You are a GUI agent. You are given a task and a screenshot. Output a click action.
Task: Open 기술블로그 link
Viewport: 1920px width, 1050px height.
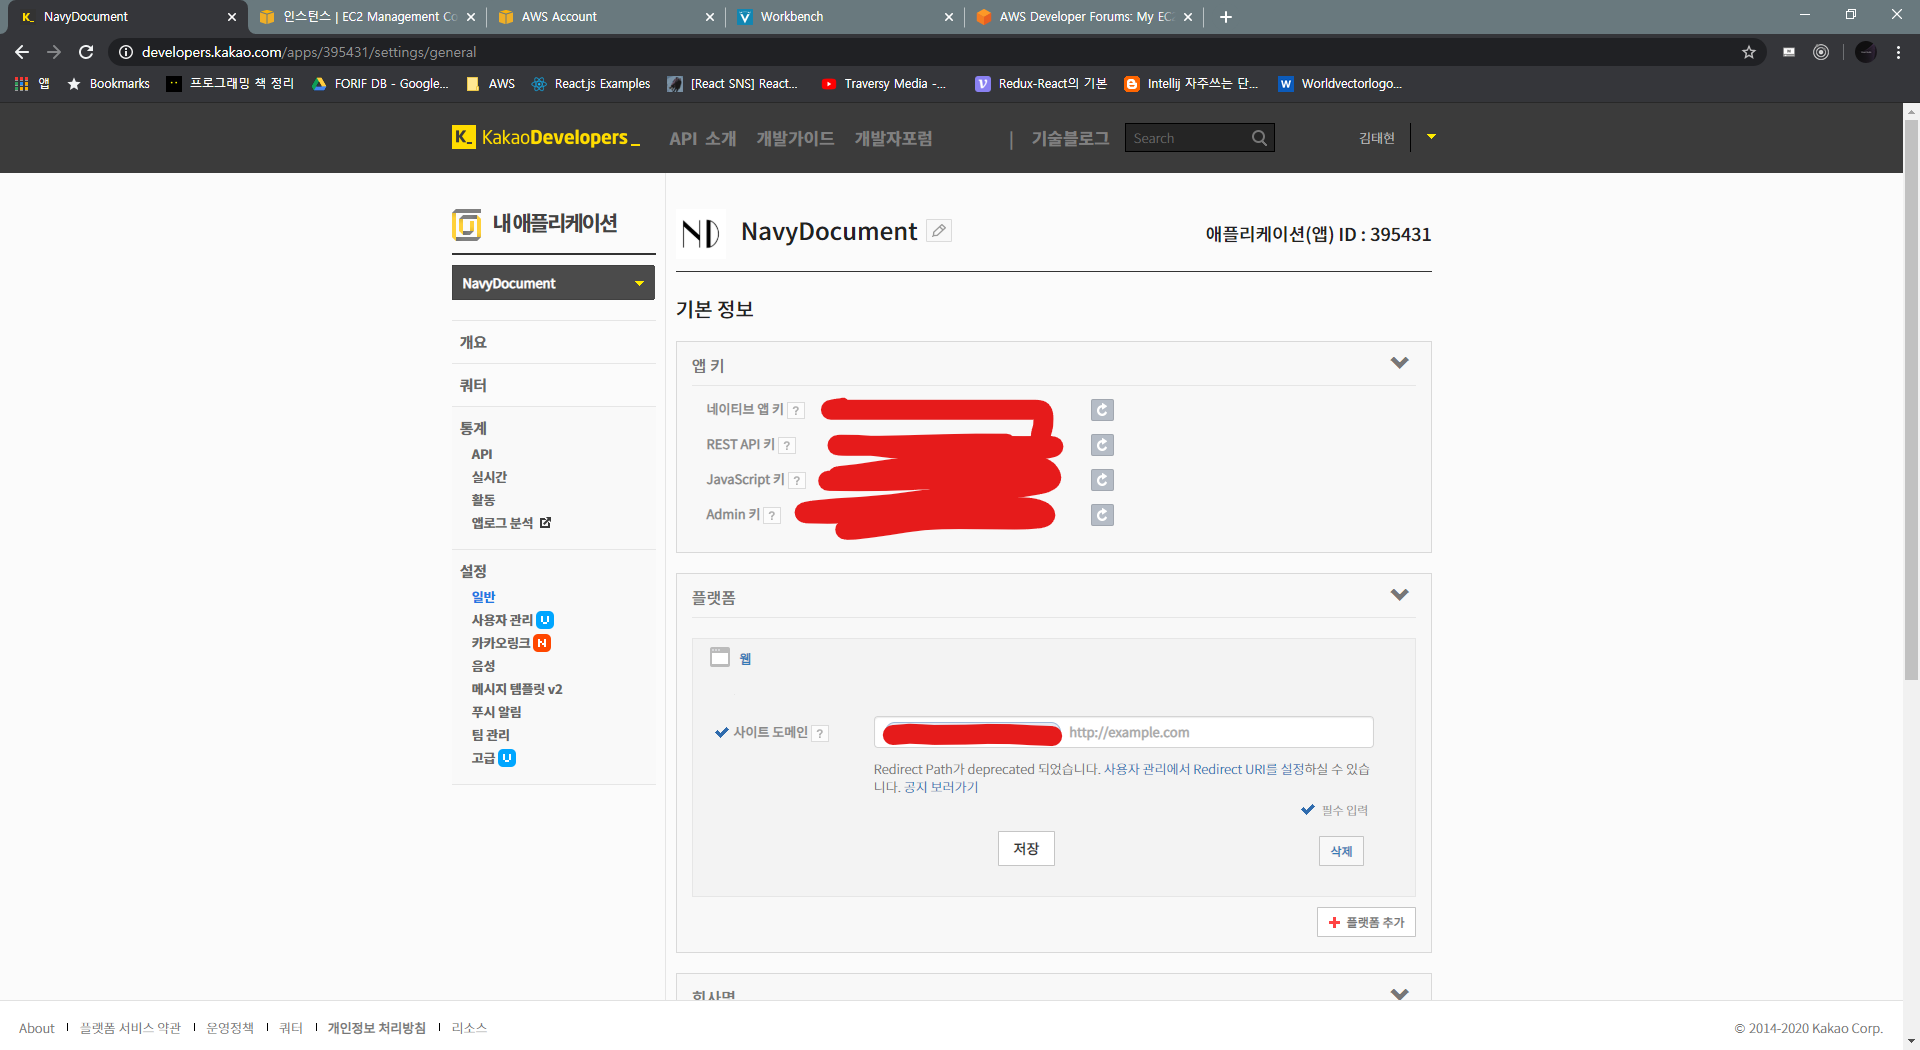pos(1070,139)
